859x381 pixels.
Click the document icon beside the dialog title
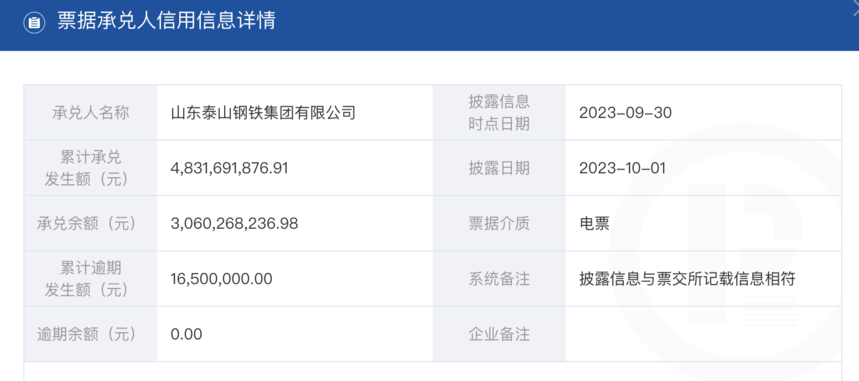[x=34, y=22]
